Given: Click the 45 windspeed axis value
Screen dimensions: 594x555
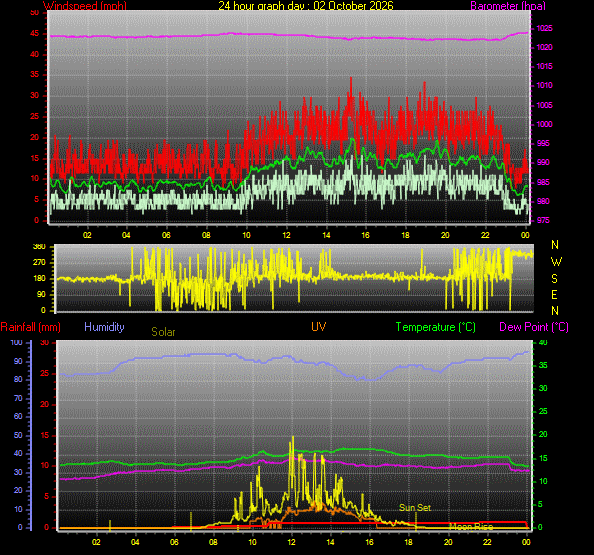Looking at the screenshot, I should point(34,34).
